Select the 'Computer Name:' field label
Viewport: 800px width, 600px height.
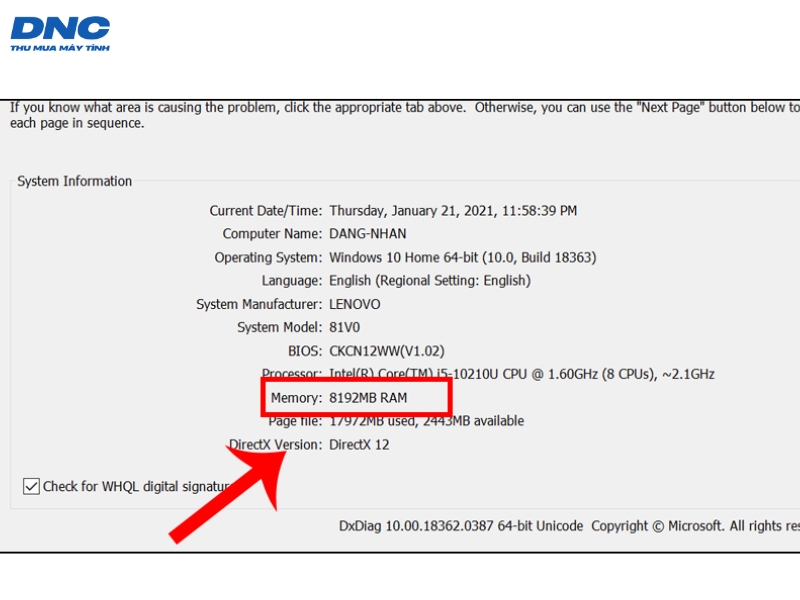(272, 234)
